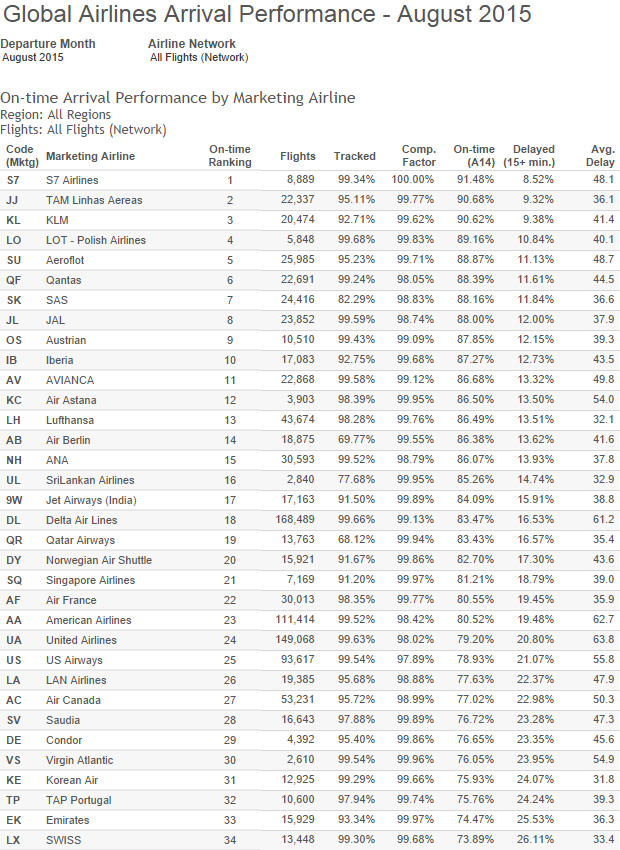Viewport: 620px width, 850px height.
Task: Click the Emirates airline name
Action: click(x=68, y=820)
